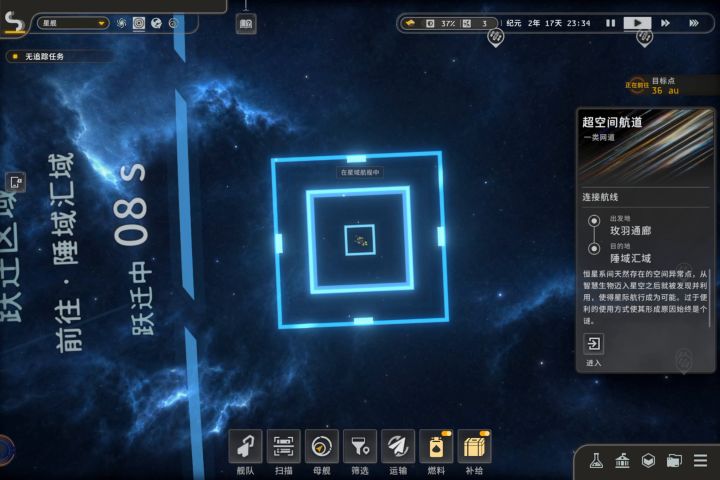Open the cube inventory icon

648,460
